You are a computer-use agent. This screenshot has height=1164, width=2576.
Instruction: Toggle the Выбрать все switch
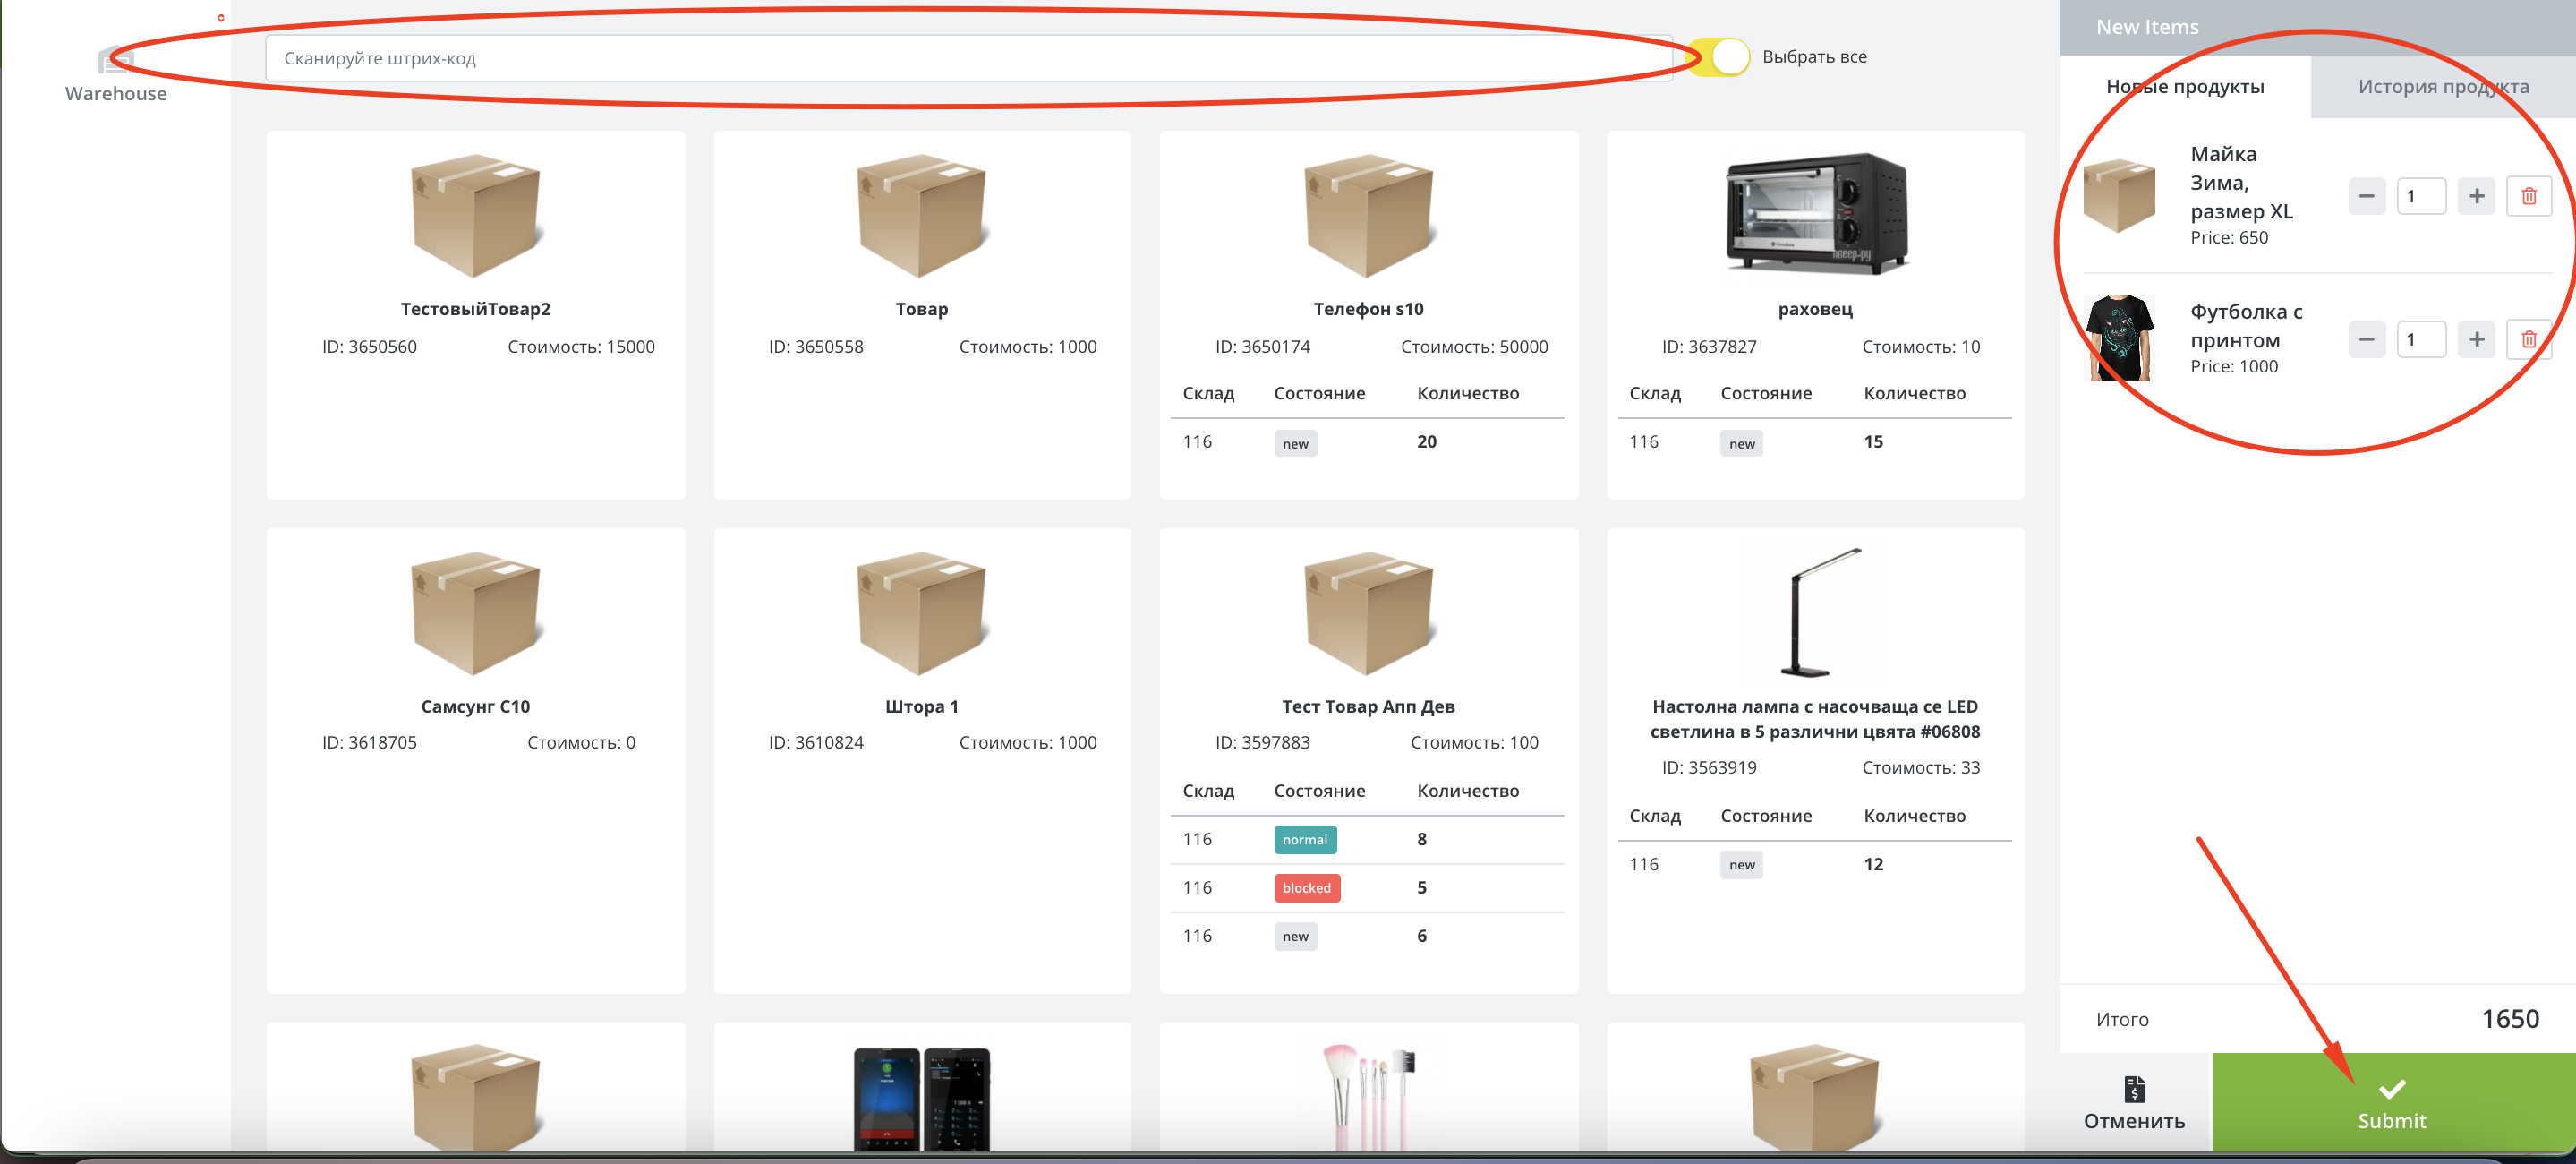1719,57
